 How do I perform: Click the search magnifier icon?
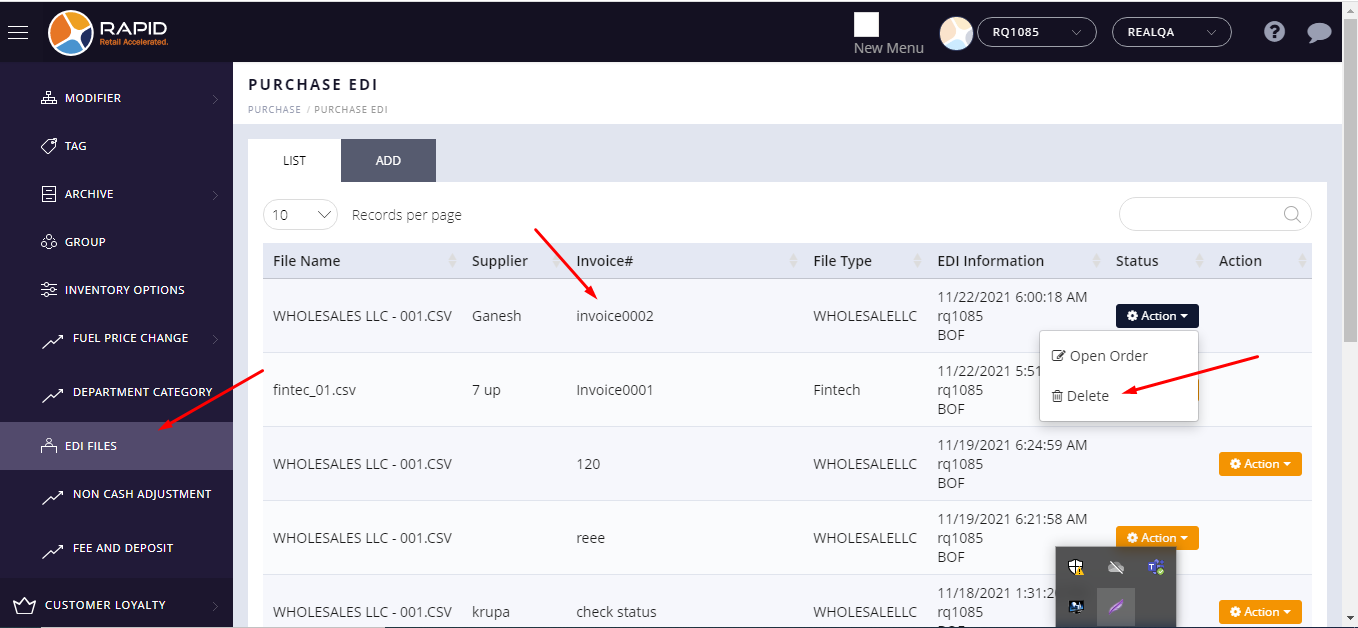[x=1292, y=214]
